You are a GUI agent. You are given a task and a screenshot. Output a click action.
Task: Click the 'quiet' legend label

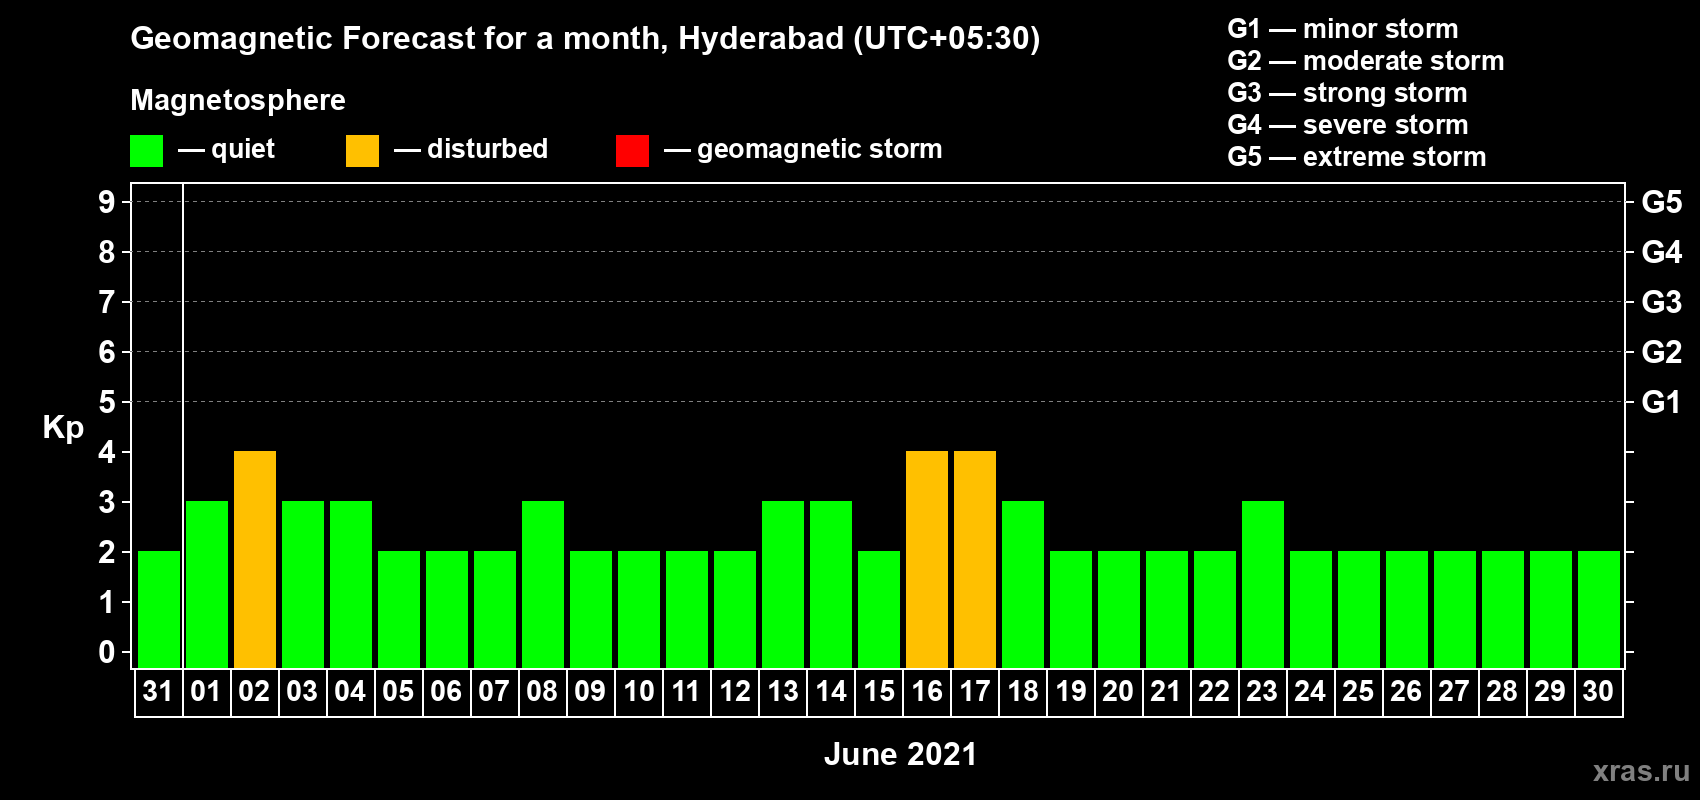[243, 149]
